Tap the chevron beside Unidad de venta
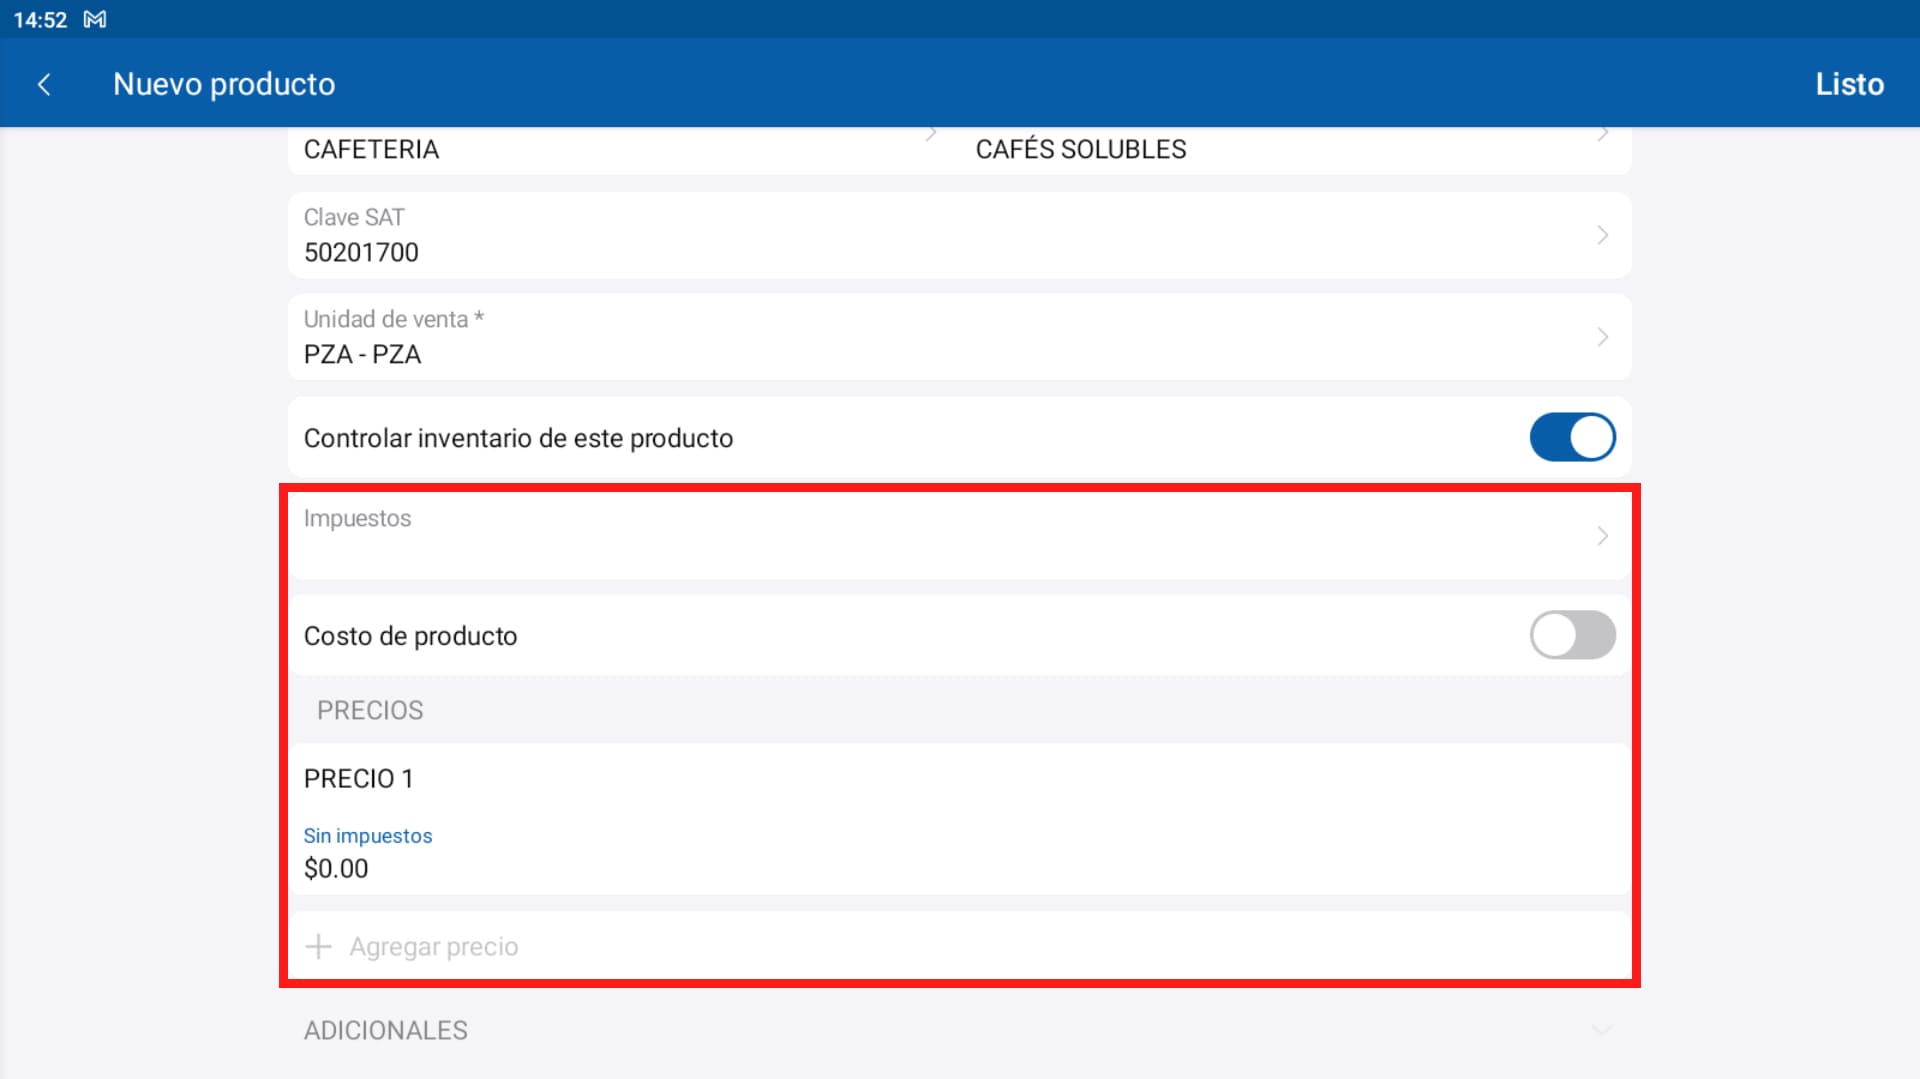1920x1079 pixels. click(1603, 337)
